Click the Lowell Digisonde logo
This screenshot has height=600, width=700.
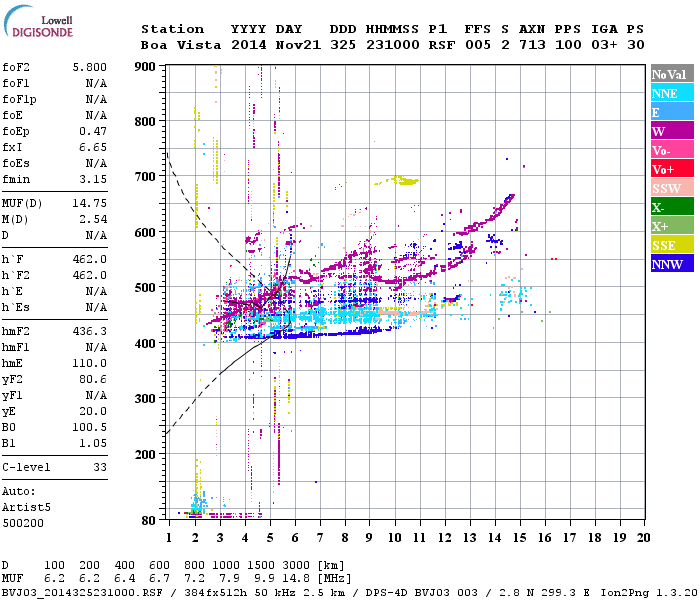[x=38, y=21]
